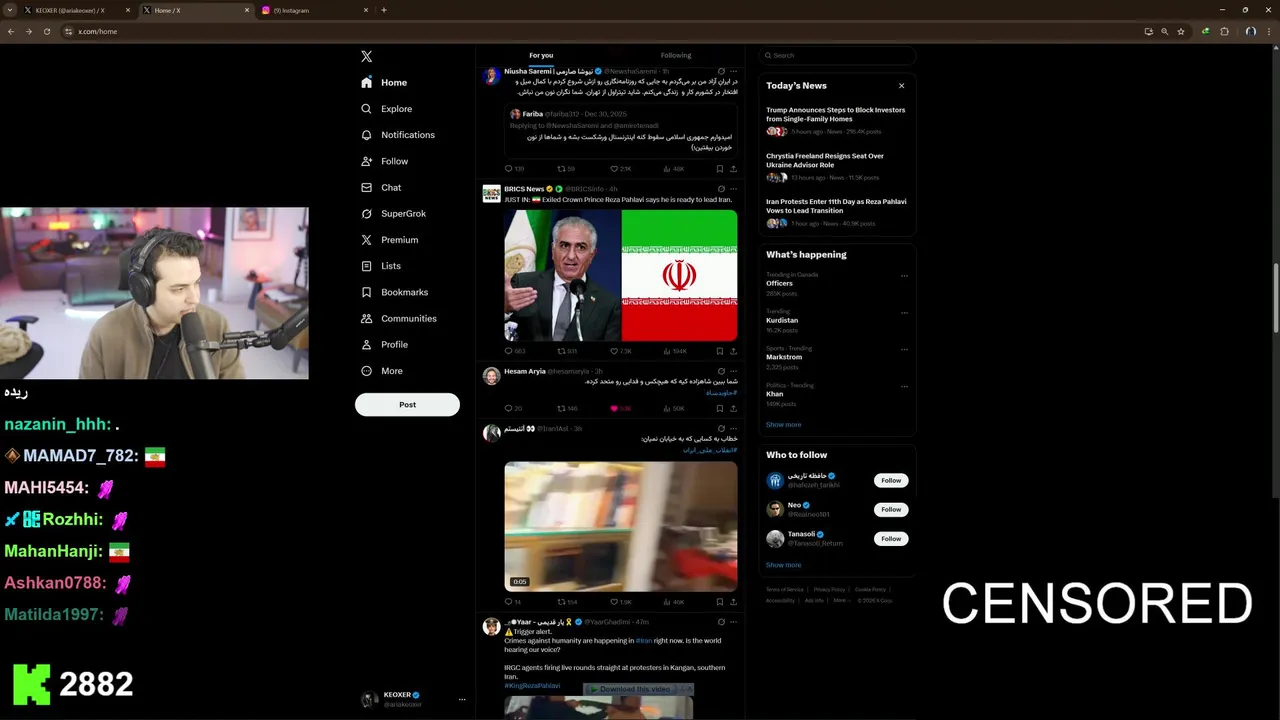This screenshot has height=720, width=1280.
Task: Reload the page in the browser
Action: tap(45, 31)
